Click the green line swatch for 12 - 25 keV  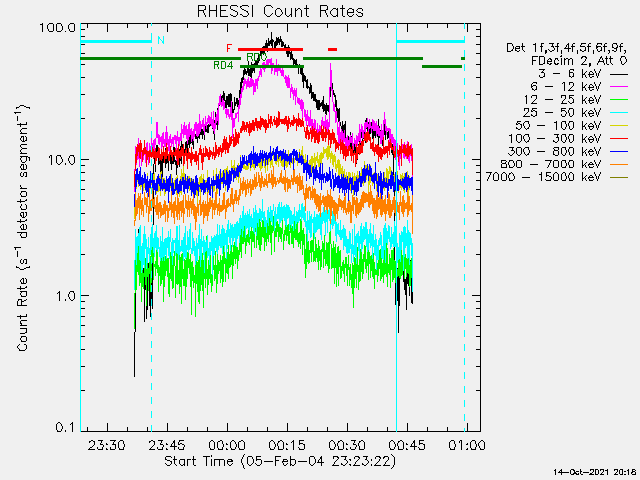619,100
